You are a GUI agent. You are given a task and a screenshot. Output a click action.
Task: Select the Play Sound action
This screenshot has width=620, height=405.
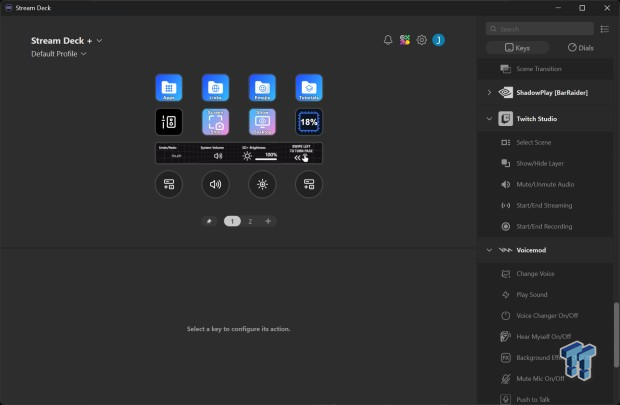546,295
